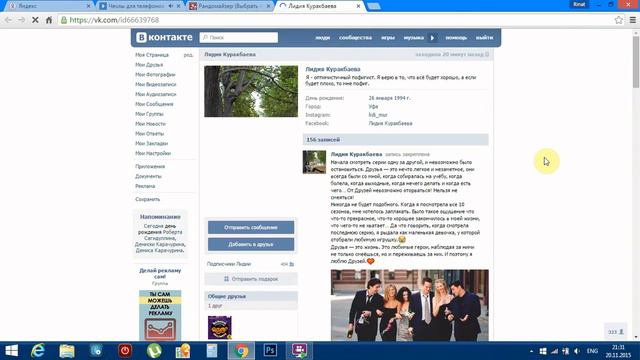Click the mutual friend avatar thumbnail
The image size is (640, 360).
(220, 327)
